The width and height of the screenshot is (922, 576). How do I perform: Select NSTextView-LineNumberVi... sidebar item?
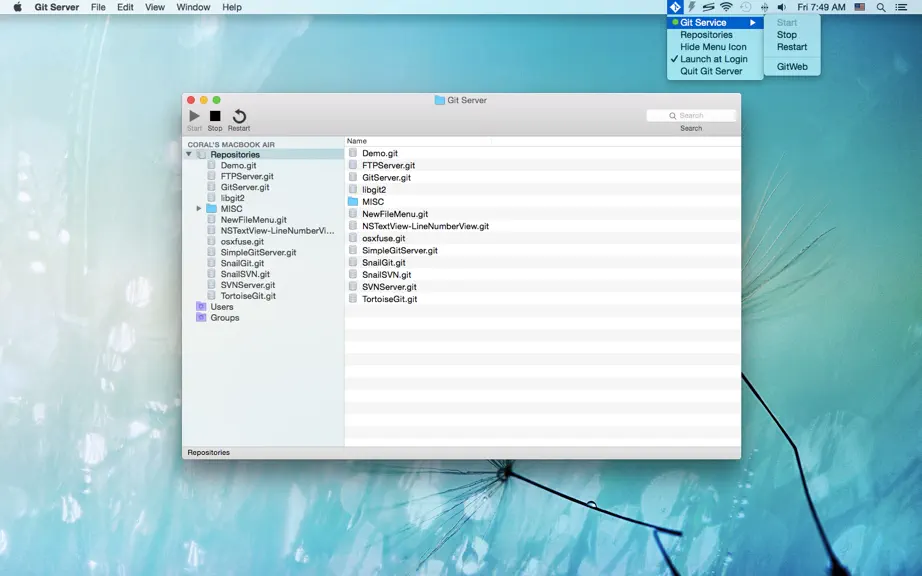pos(277,230)
